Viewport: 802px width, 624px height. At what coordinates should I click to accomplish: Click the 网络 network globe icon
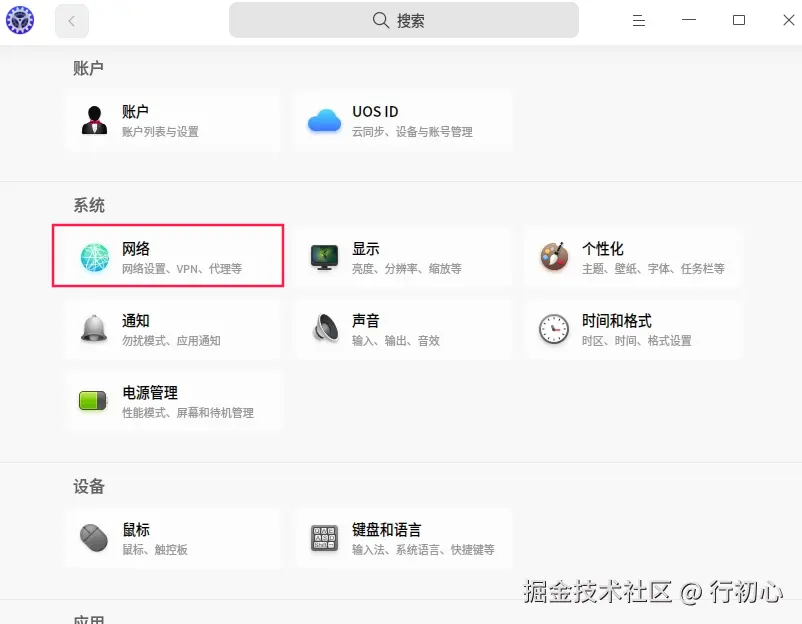click(95, 257)
